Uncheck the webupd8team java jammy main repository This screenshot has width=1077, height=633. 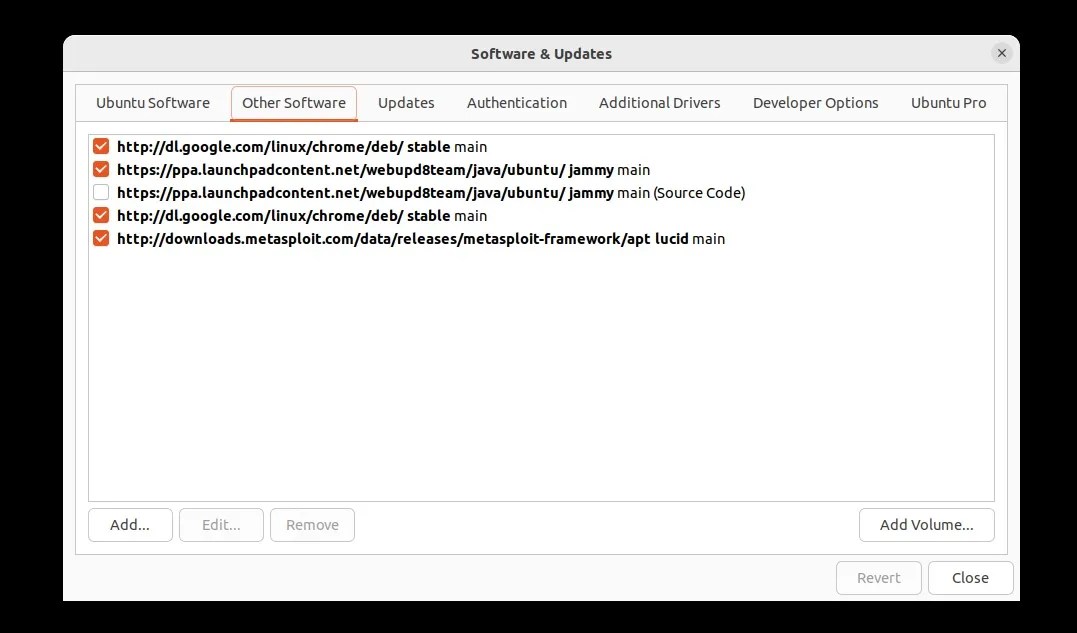pyautogui.click(x=100, y=169)
